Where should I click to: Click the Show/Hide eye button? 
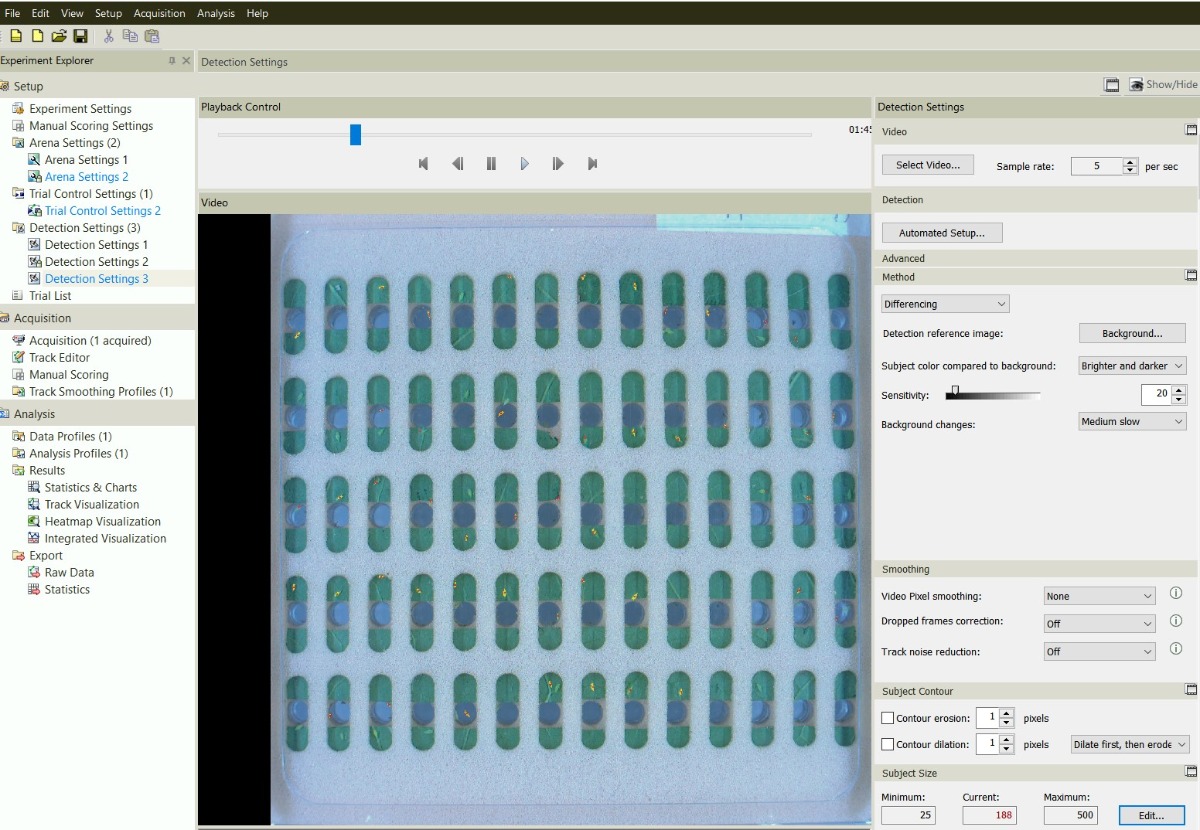point(1163,85)
